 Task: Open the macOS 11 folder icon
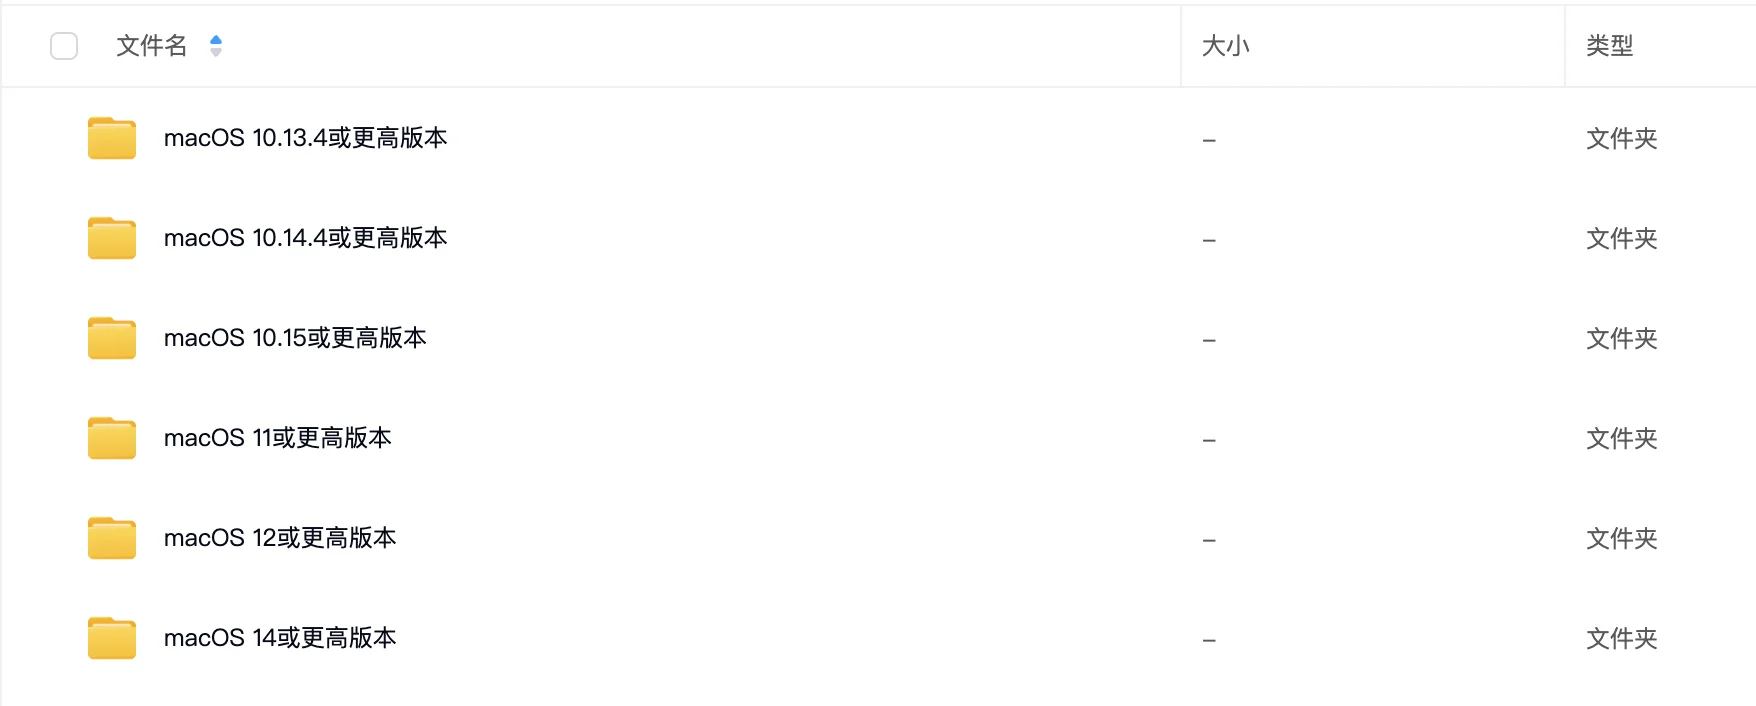[112, 438]
